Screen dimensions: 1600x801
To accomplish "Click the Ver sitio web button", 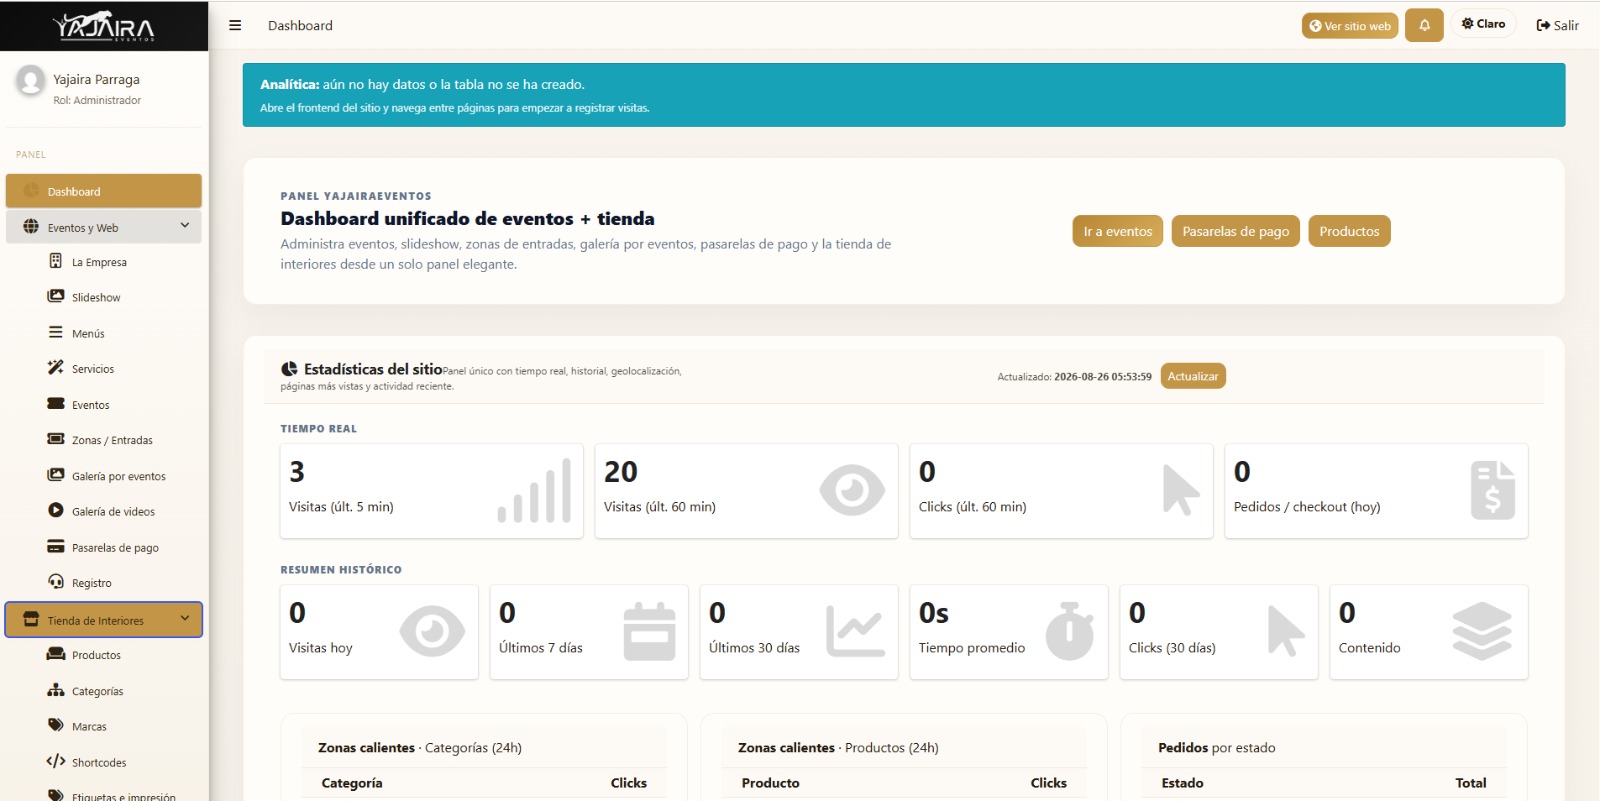I will tap(1350, 26).
